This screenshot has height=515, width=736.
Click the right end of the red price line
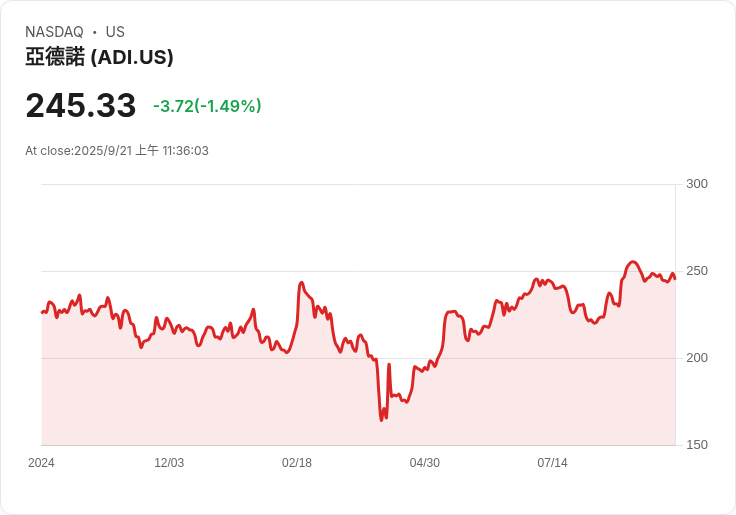[675, 278]
